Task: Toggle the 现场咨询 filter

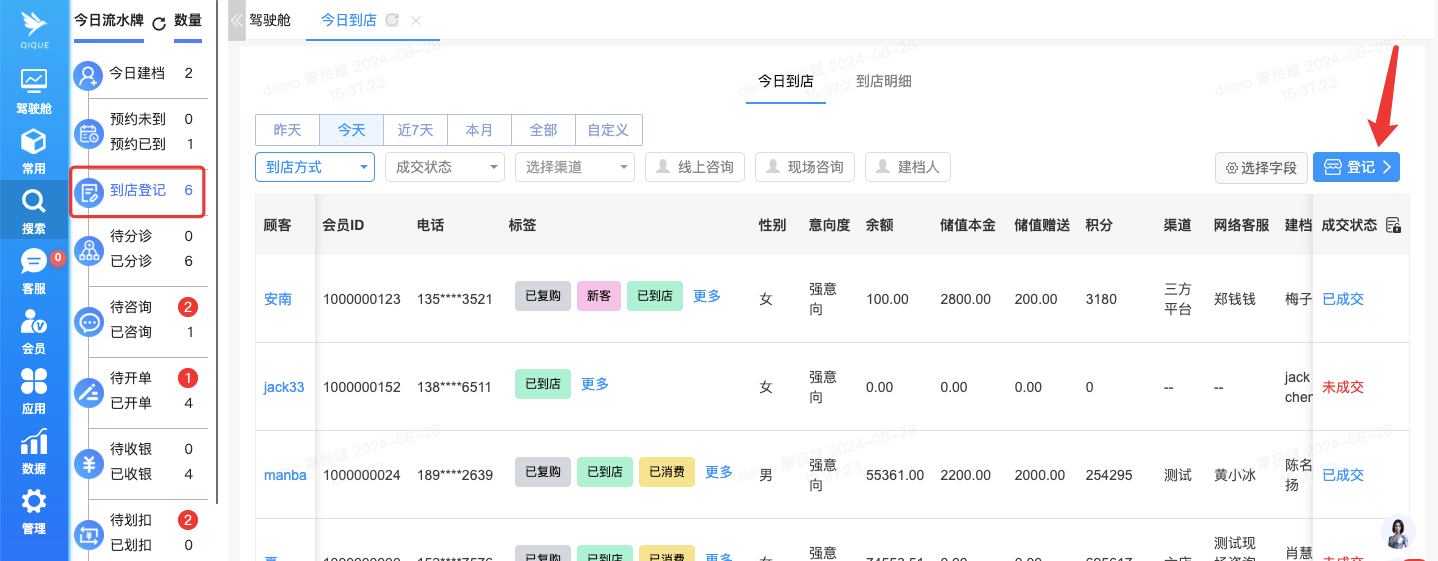Action: (805, 167)
